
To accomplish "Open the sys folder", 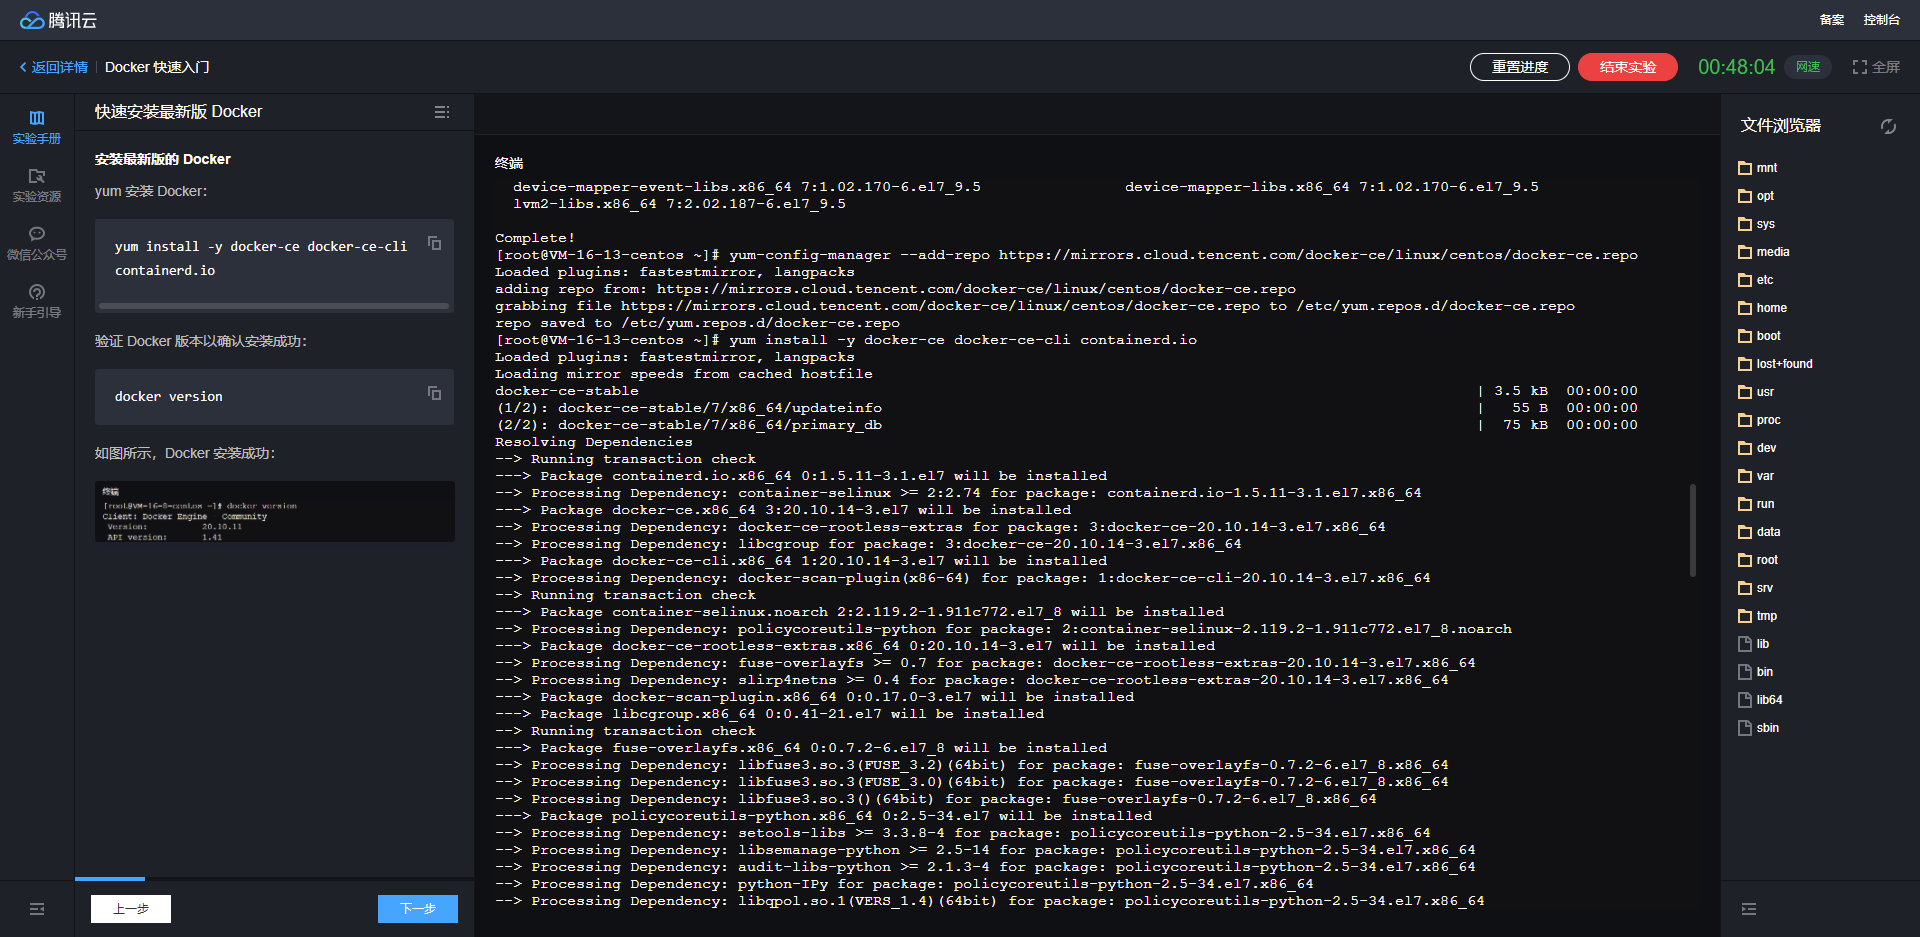I will [1757, 224].
